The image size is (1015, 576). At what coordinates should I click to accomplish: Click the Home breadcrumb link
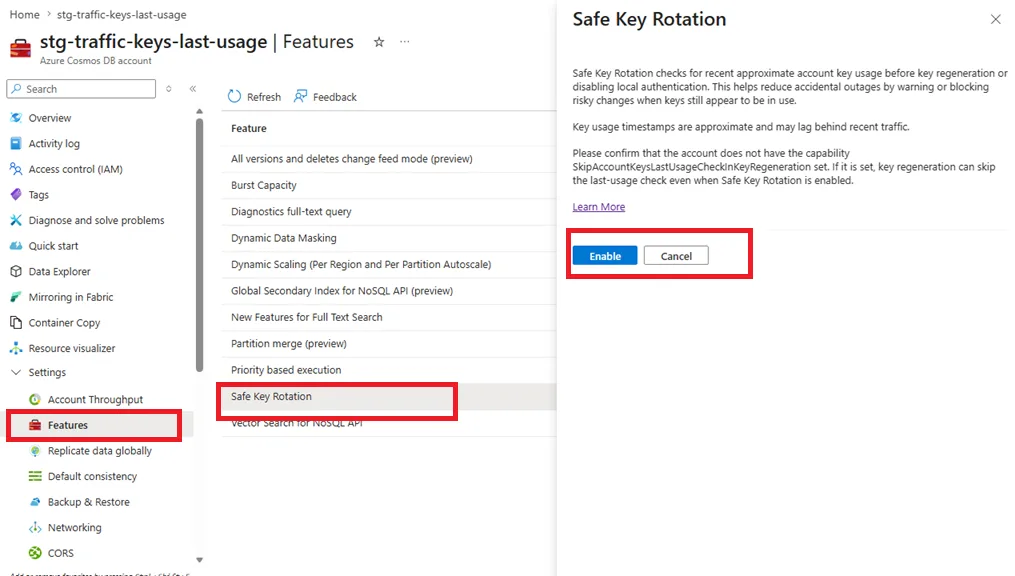point(25,14)
